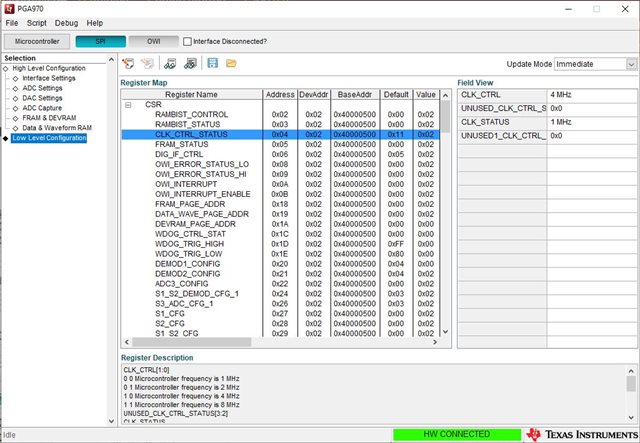
Task: Select the WDOG_CTRL_STAT register row
Action: [280, 234]
